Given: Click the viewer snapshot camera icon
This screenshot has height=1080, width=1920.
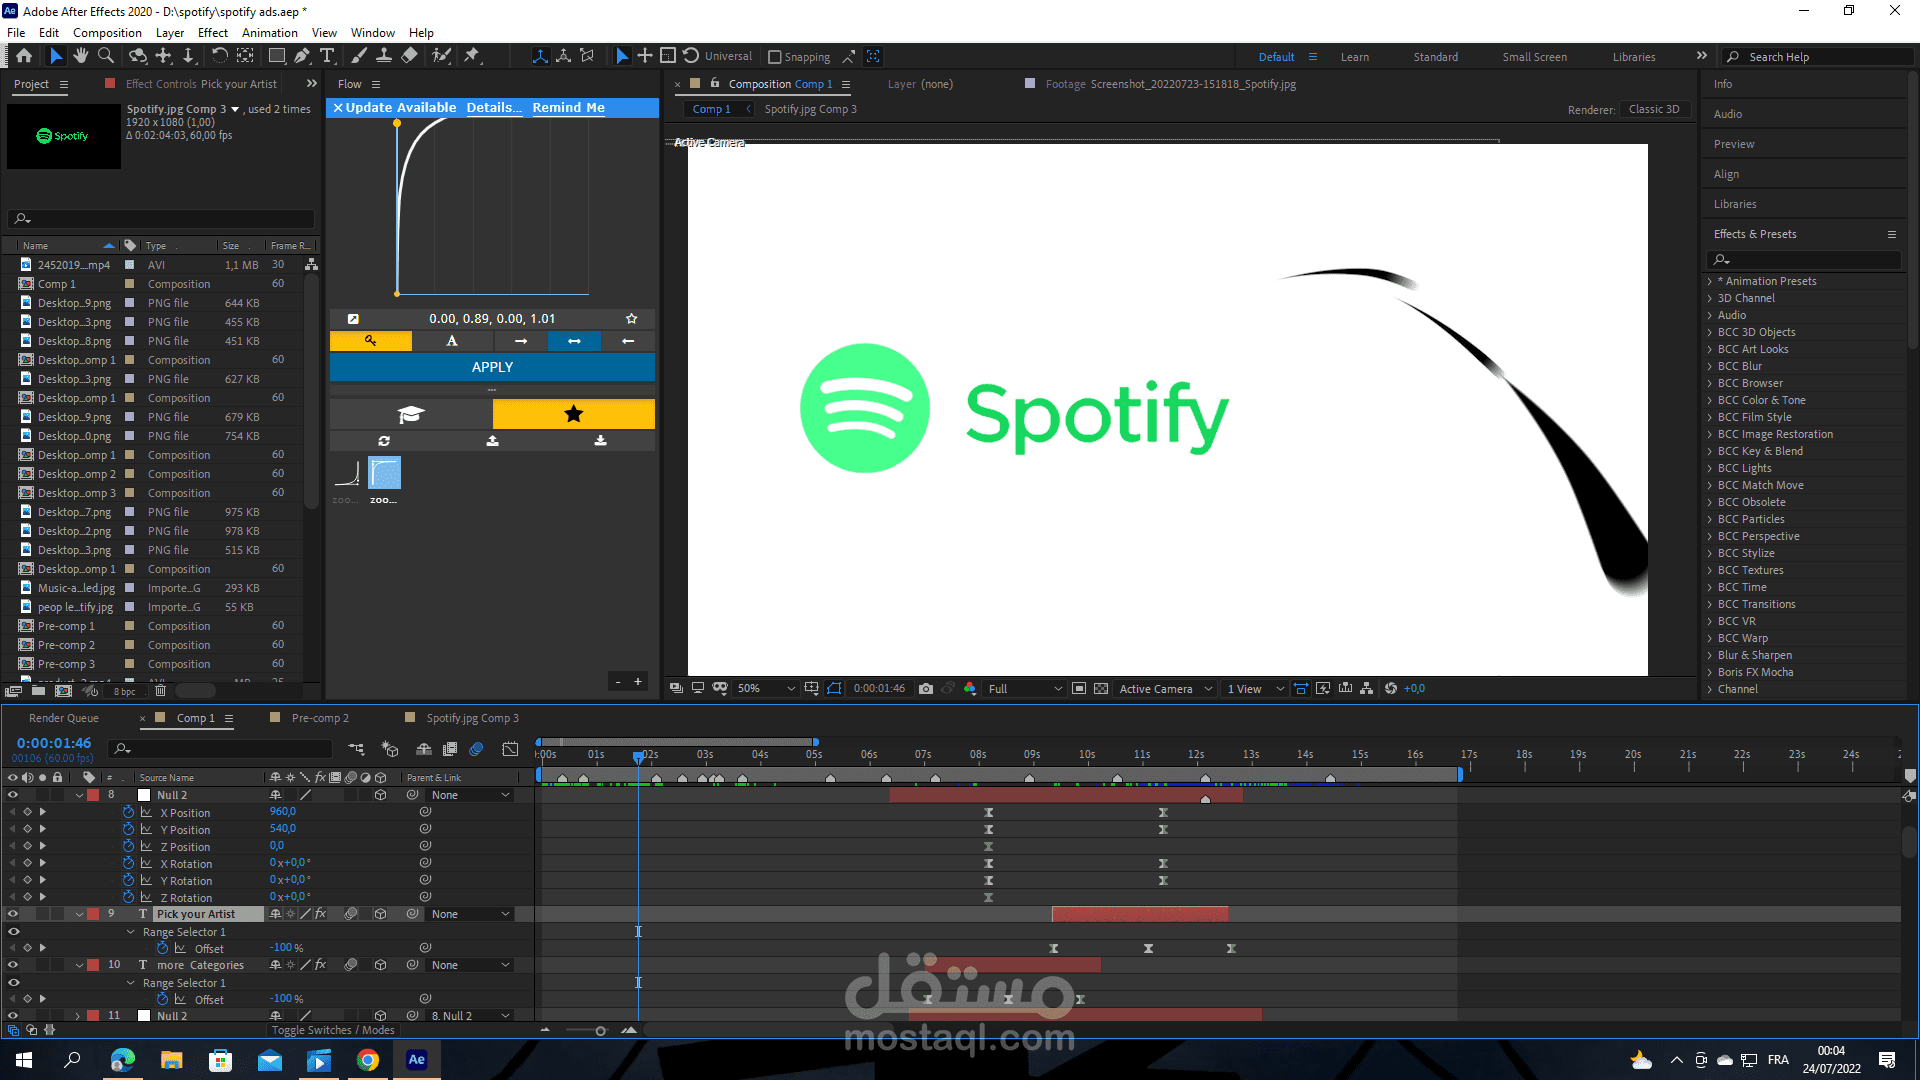Looking at the screenshot, I should [x=926, y=689].
